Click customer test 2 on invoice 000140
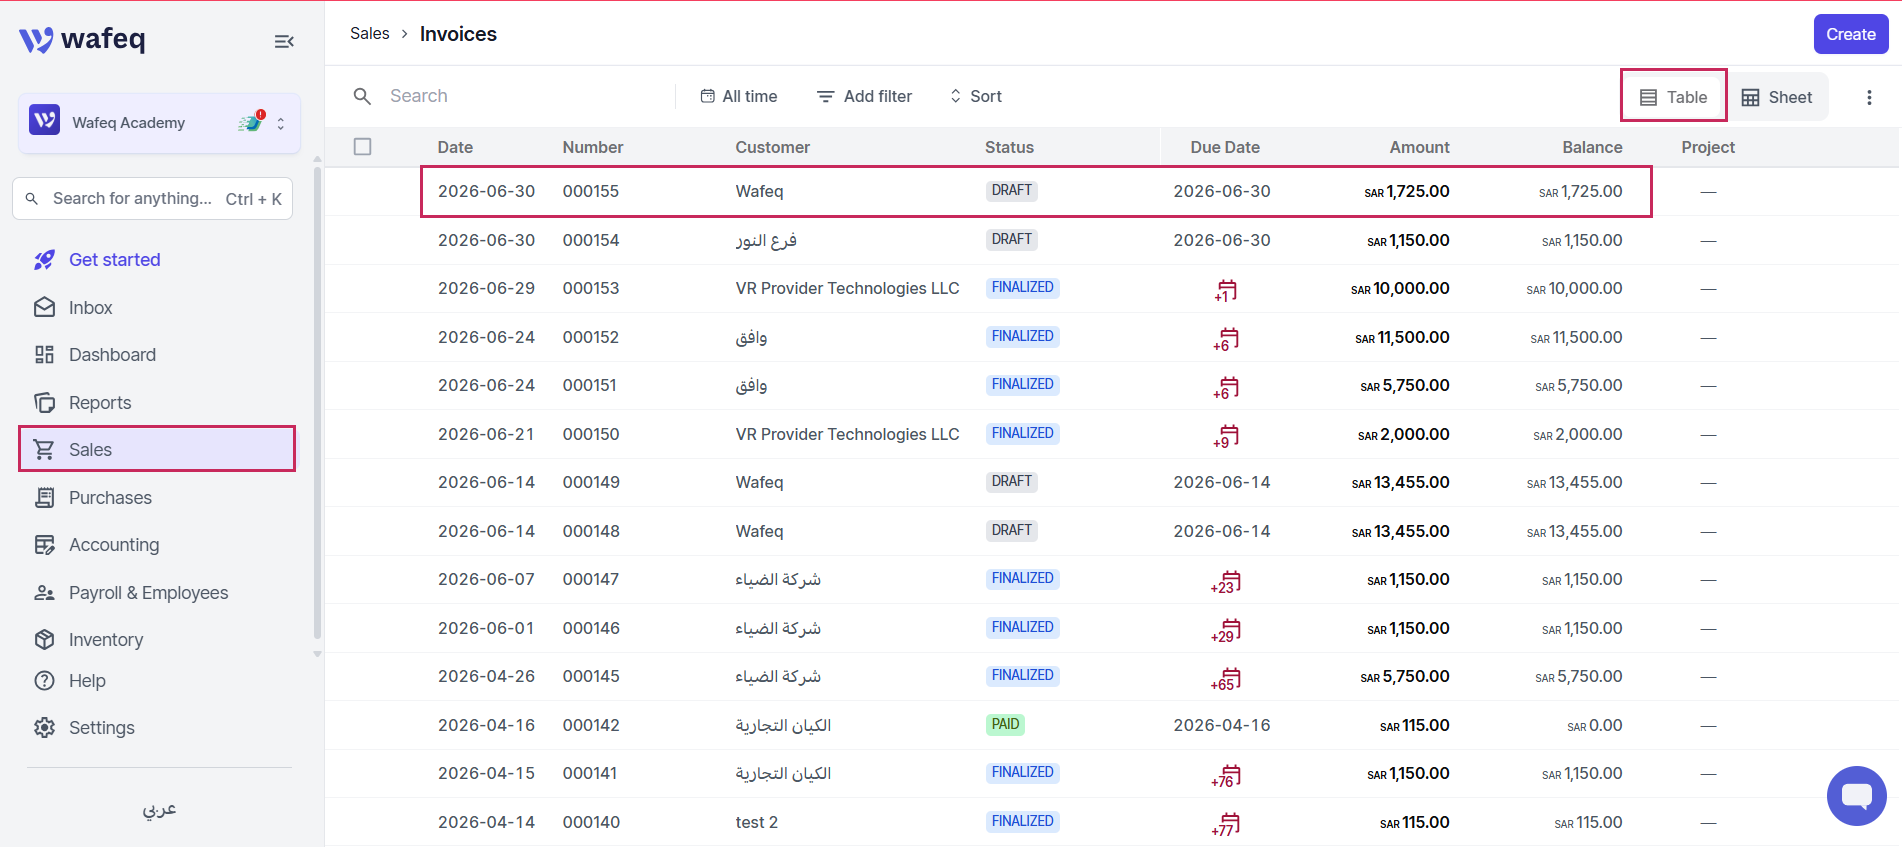 click(756, 822)
